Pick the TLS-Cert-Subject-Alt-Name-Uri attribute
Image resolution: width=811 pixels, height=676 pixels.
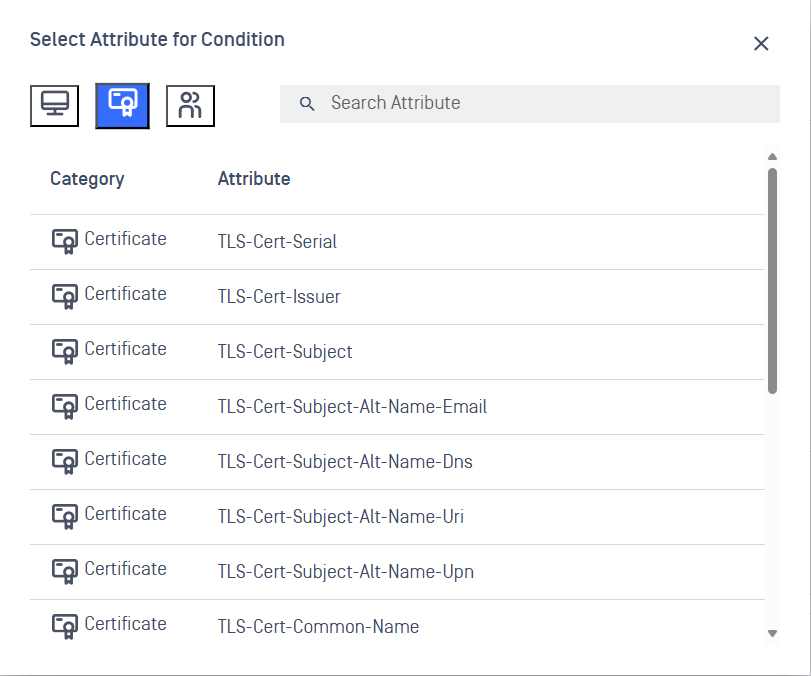340,517
